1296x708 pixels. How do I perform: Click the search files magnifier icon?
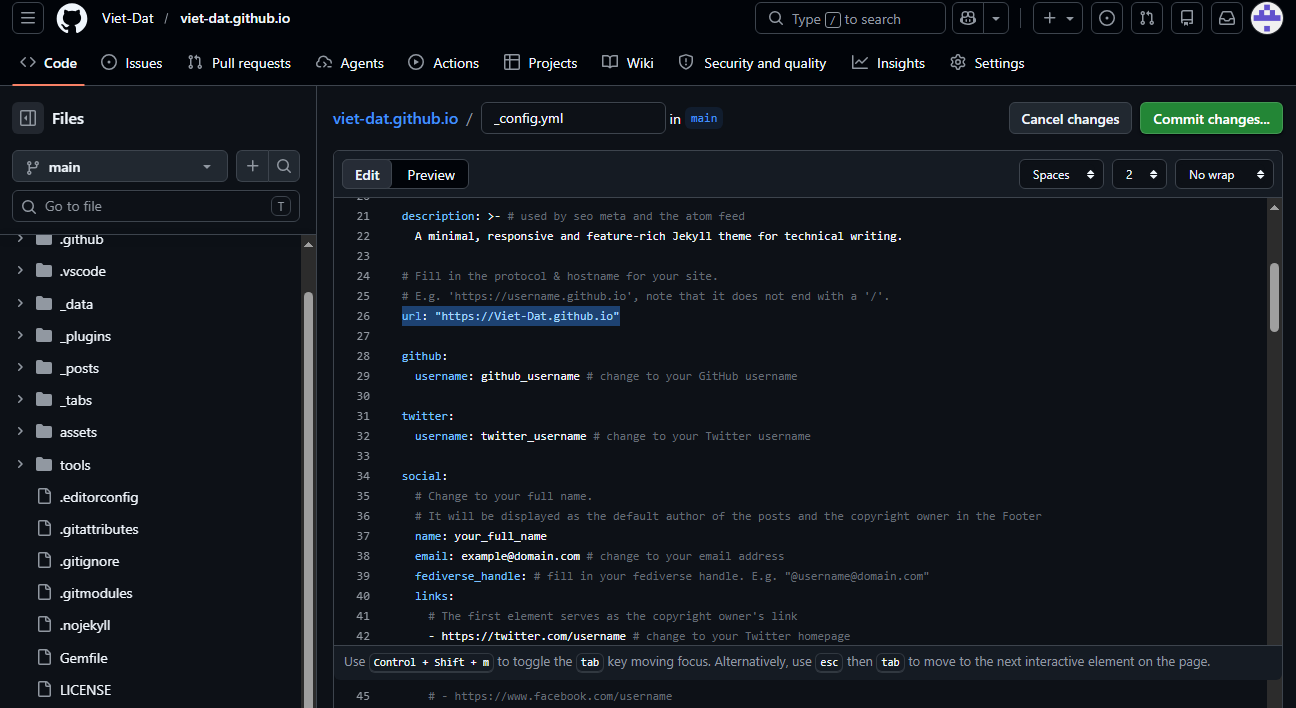[284, 167]
